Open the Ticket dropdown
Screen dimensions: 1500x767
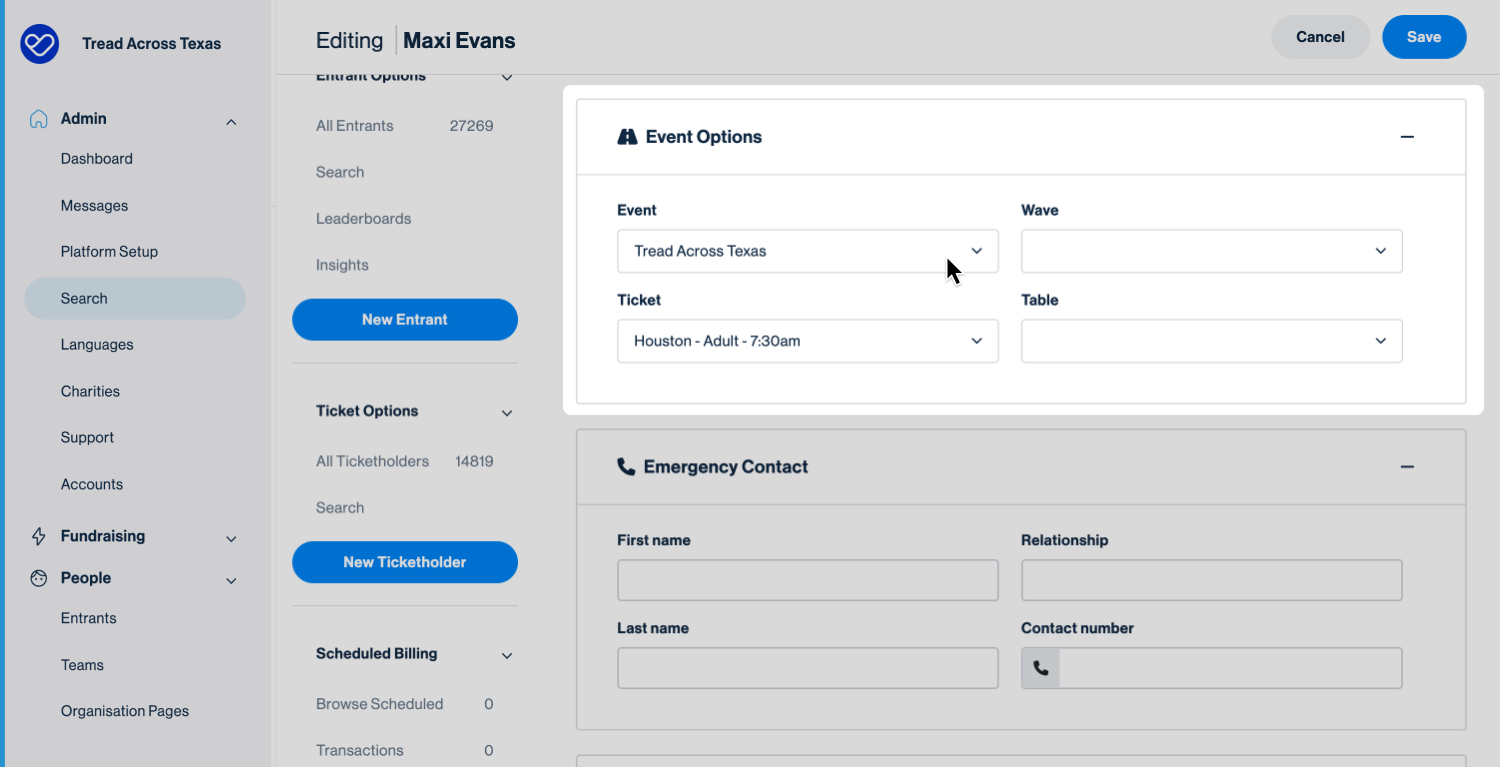click(807, 341)
